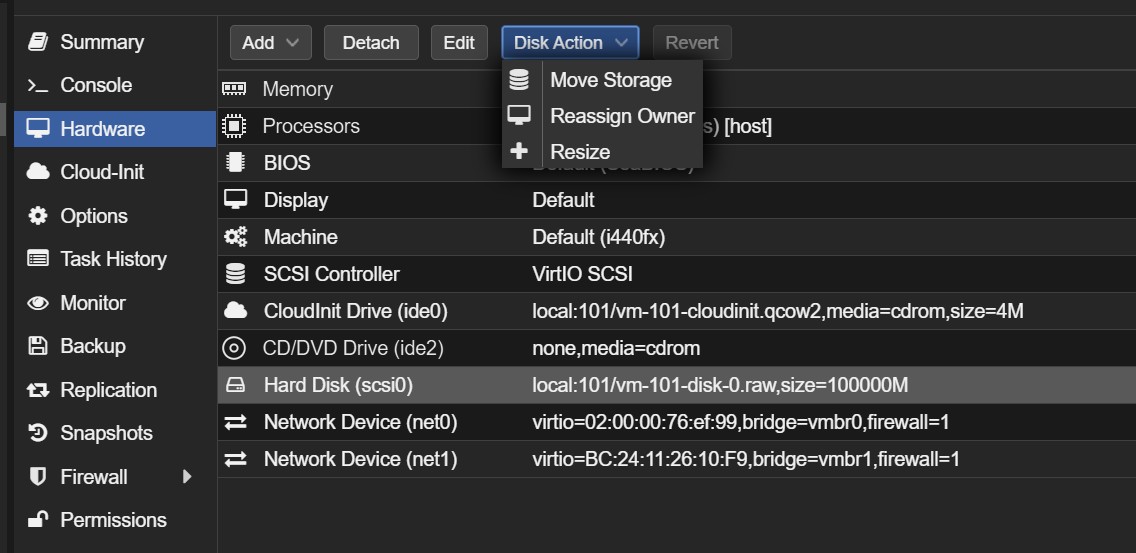Click the Backup floppy disk icon
1136x553 pixels.
pos(38,346)
